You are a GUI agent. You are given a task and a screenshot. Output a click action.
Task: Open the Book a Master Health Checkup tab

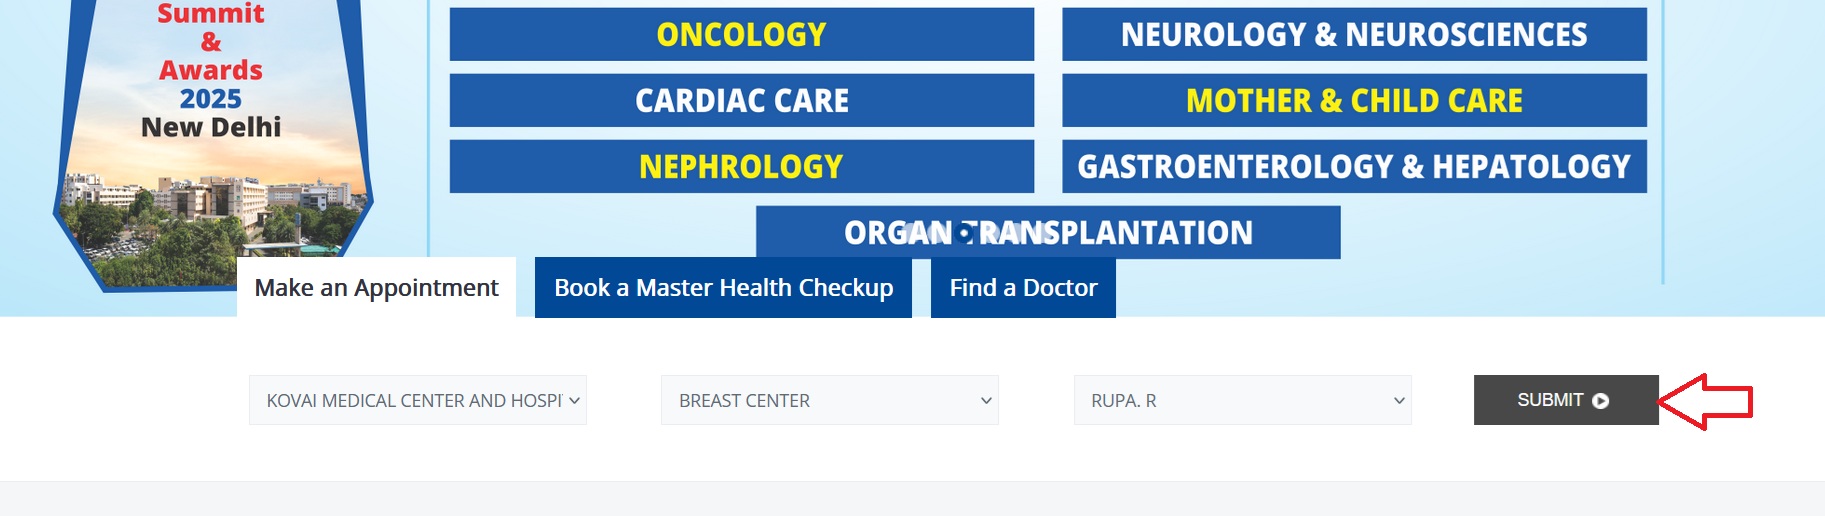[723, 288]
